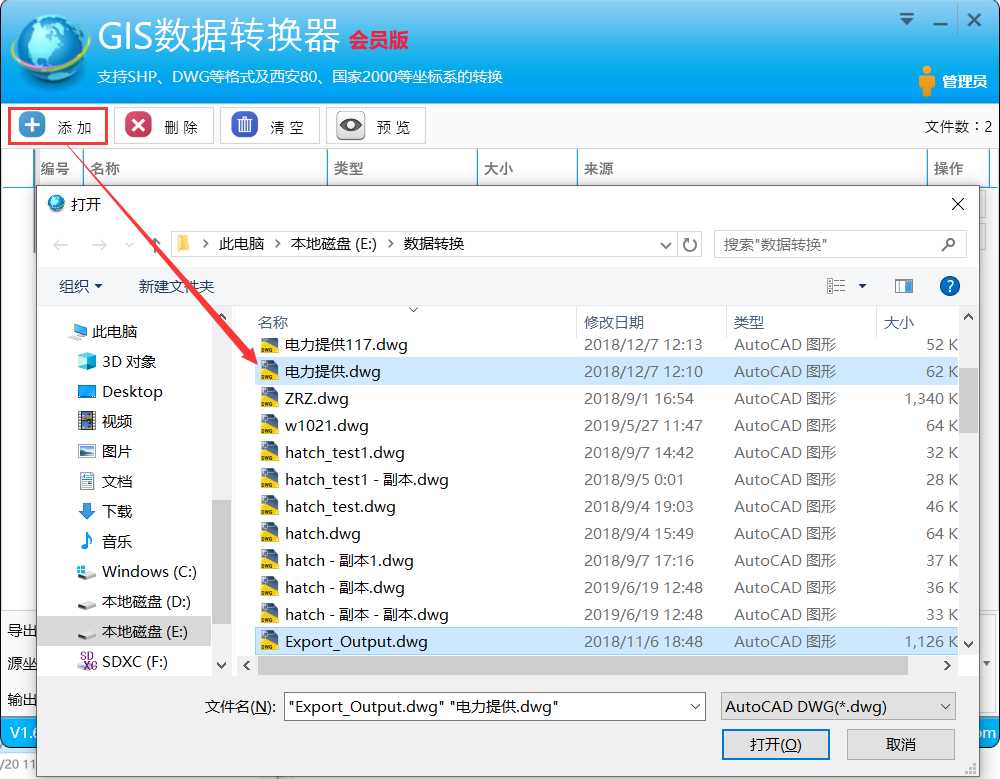Open the title bar dropdown menu icon
This screenshot has height=779, width=1000.
[x=906, y=19]
